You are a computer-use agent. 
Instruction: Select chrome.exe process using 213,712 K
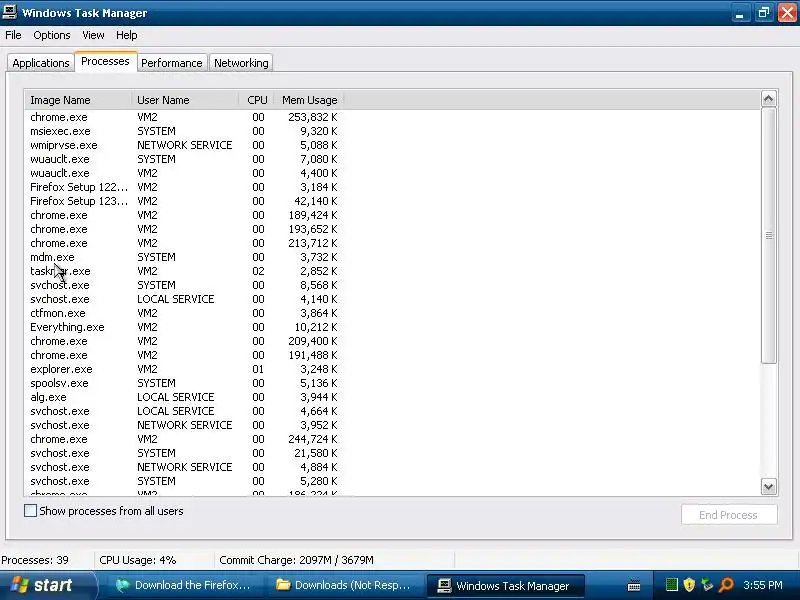click(184, 243)
